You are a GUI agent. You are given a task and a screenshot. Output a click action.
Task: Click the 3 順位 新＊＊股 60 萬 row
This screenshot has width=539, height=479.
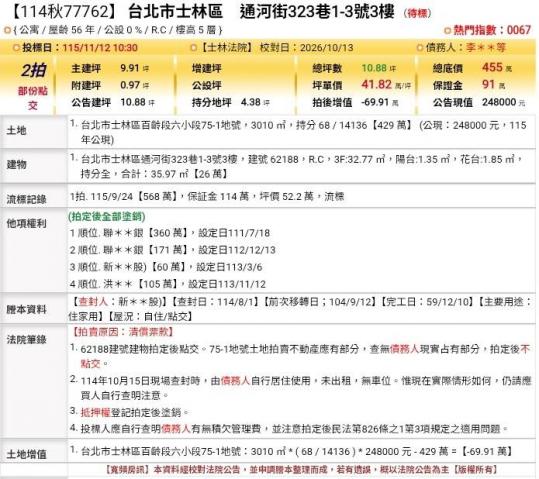166,267
